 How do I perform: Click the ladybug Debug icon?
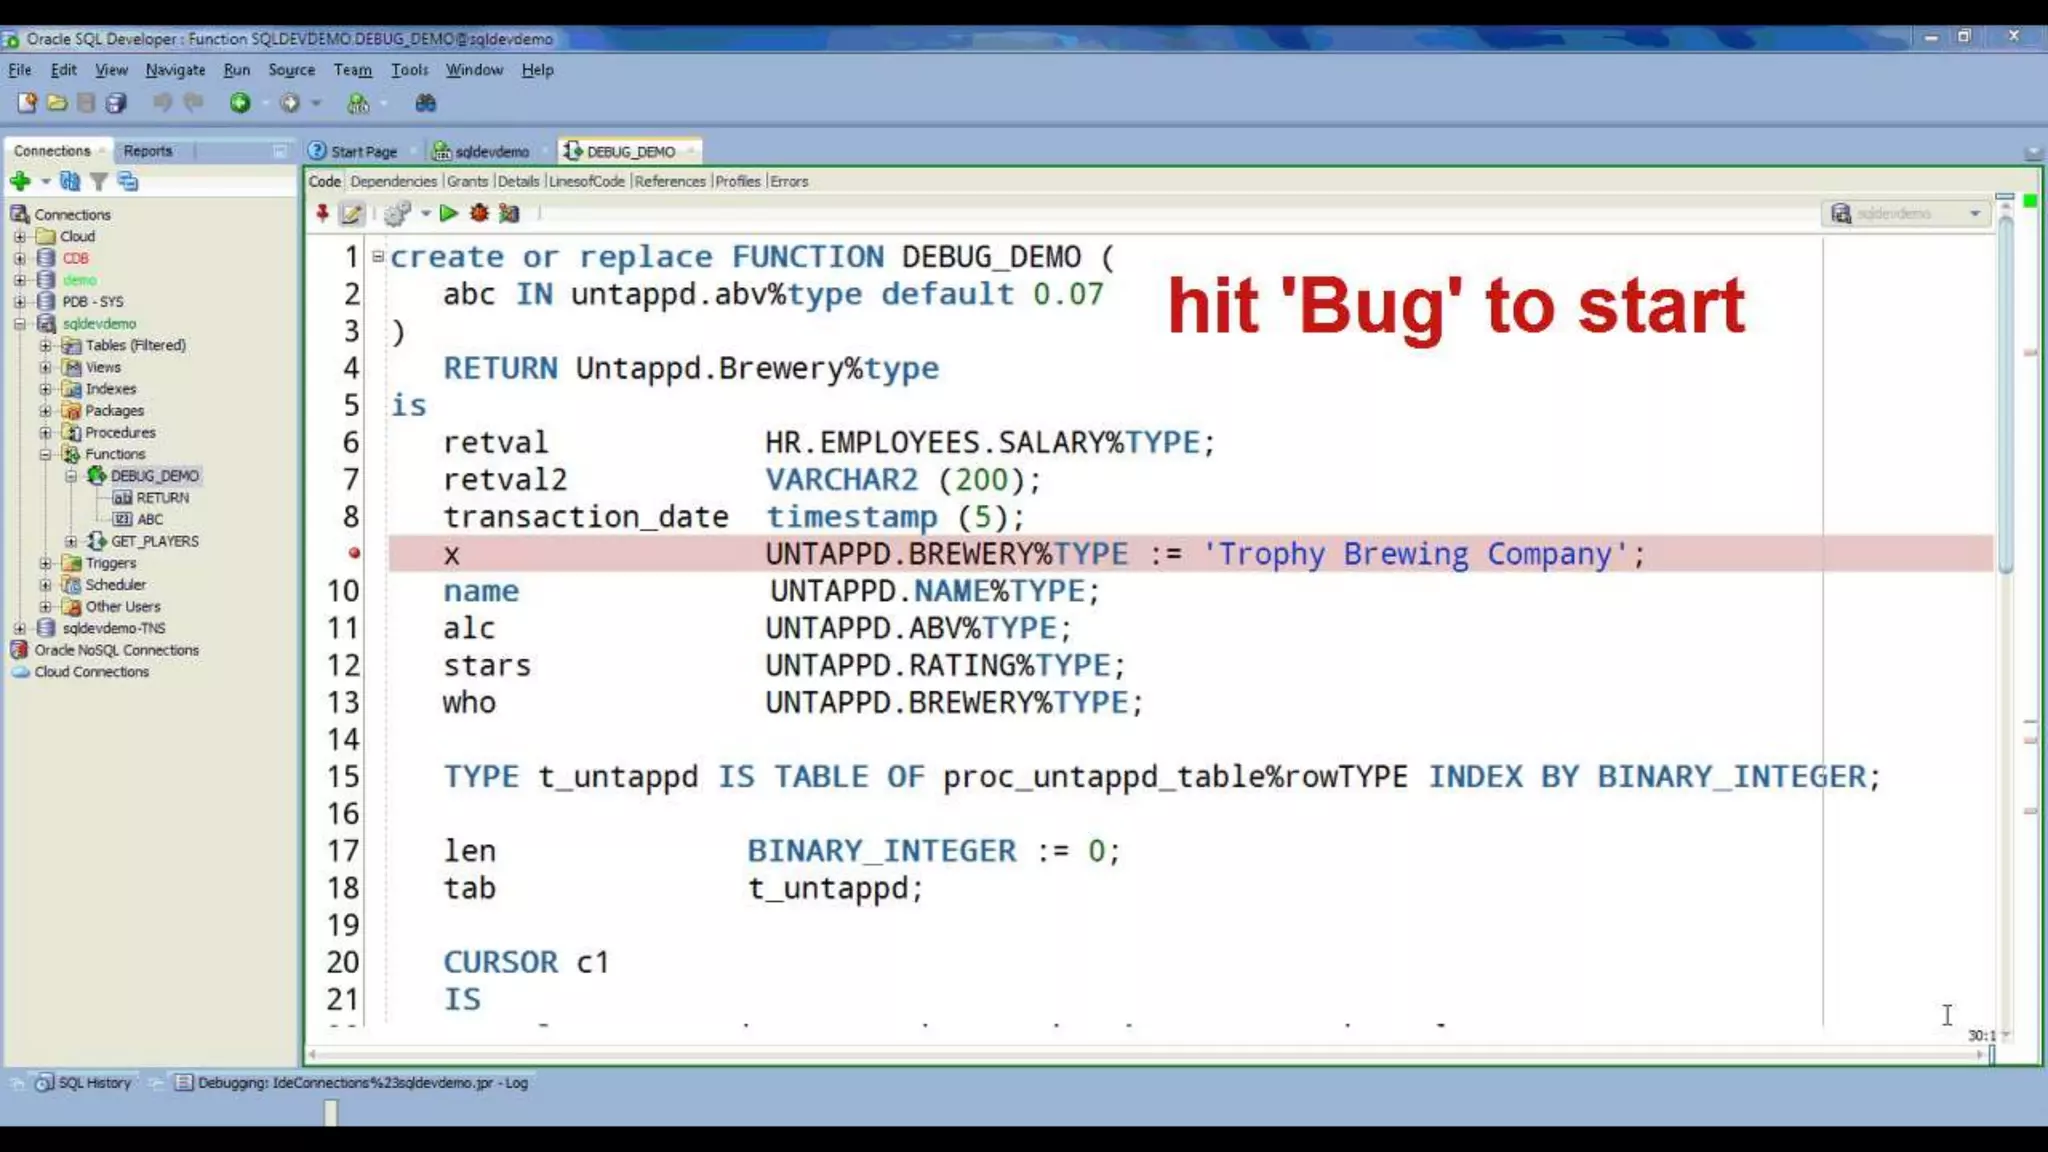click(479, 213)
